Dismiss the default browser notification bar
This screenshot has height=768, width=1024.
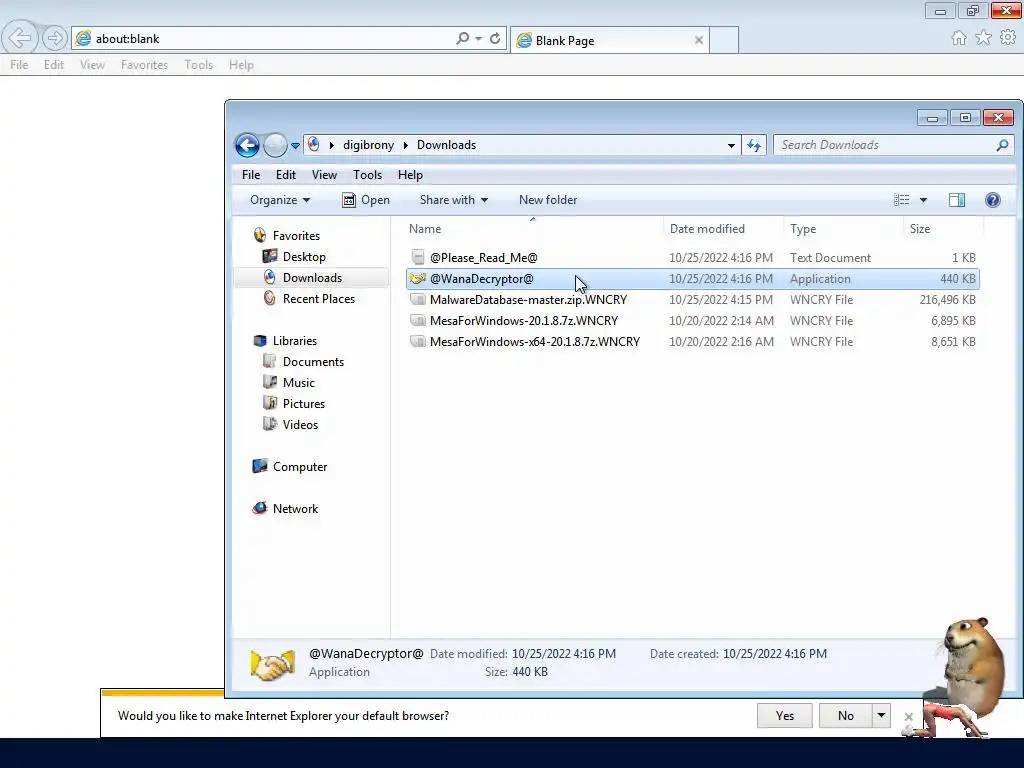(908, 716)
